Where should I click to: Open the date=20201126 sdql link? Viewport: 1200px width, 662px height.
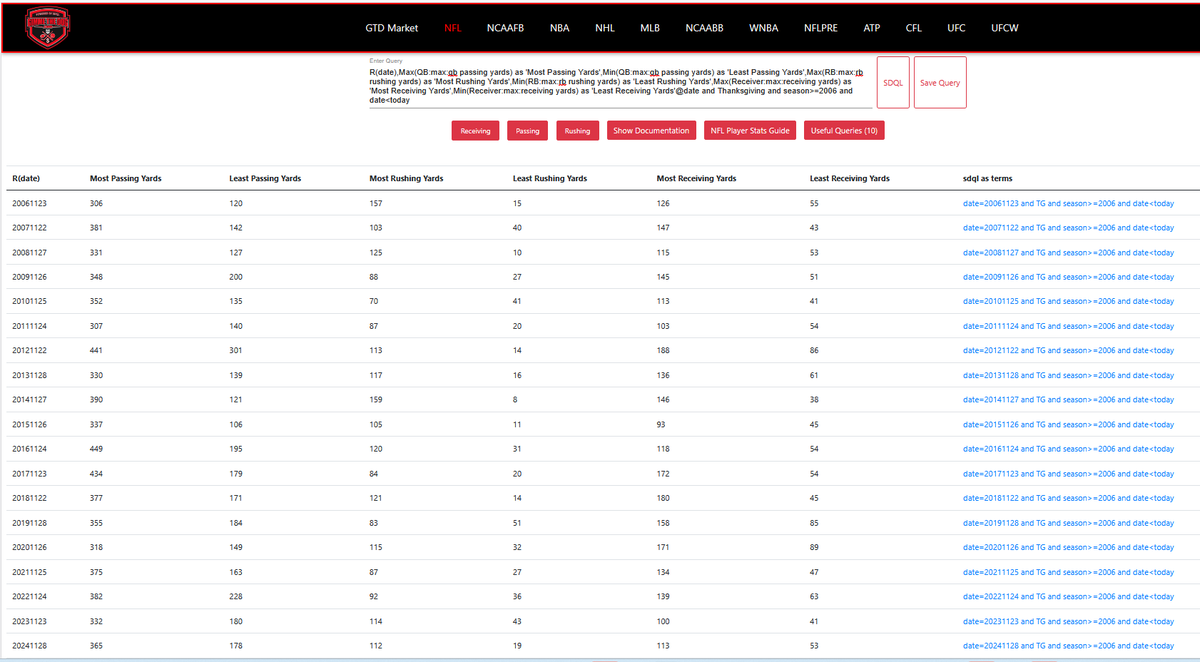(x=1068, y=547)
